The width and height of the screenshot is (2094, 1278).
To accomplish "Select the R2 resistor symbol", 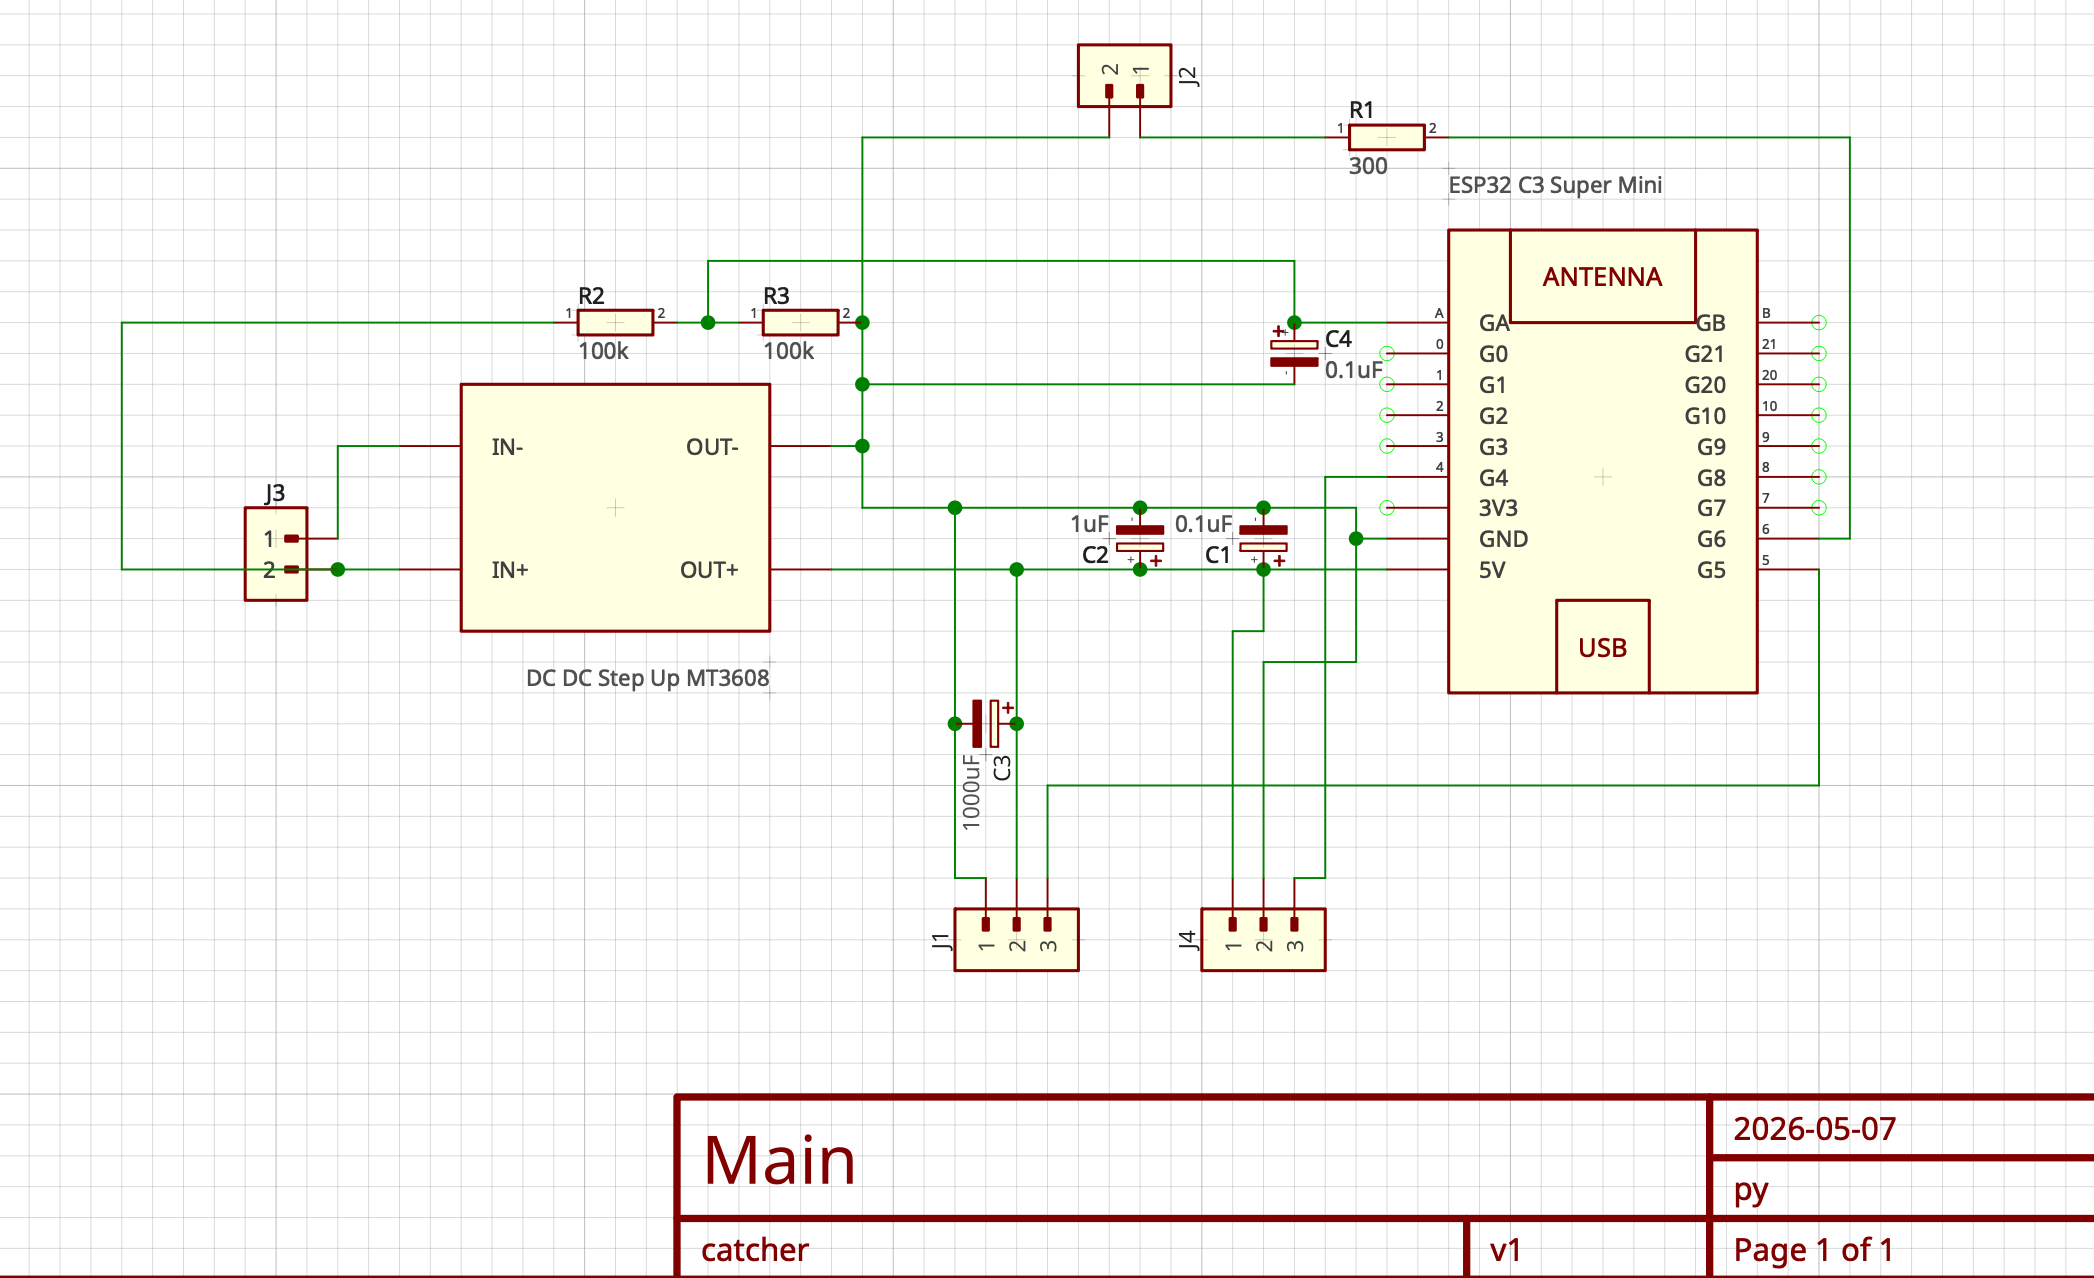I will (615, 322).
